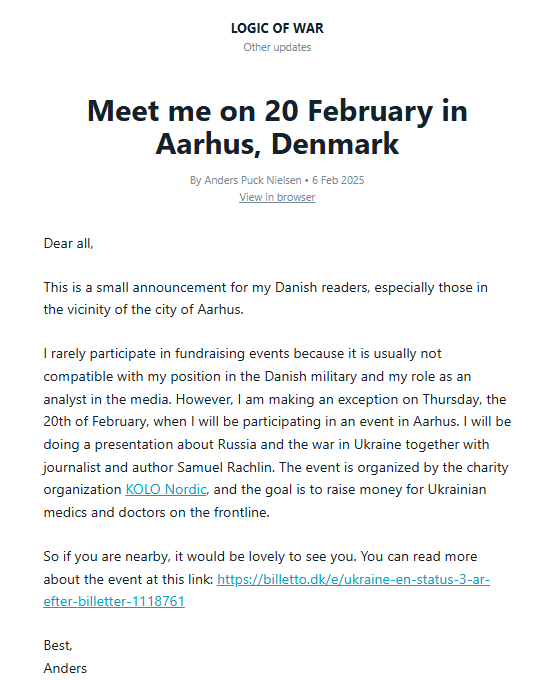Click author name Anders Puck Nielsen
The image size is (533, 680).
[x=252, y=180]
